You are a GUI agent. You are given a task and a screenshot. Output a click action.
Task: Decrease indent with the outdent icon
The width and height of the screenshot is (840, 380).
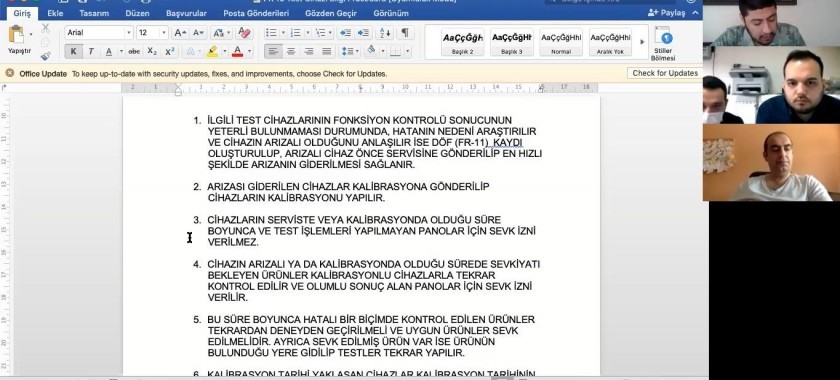[346, 33]
